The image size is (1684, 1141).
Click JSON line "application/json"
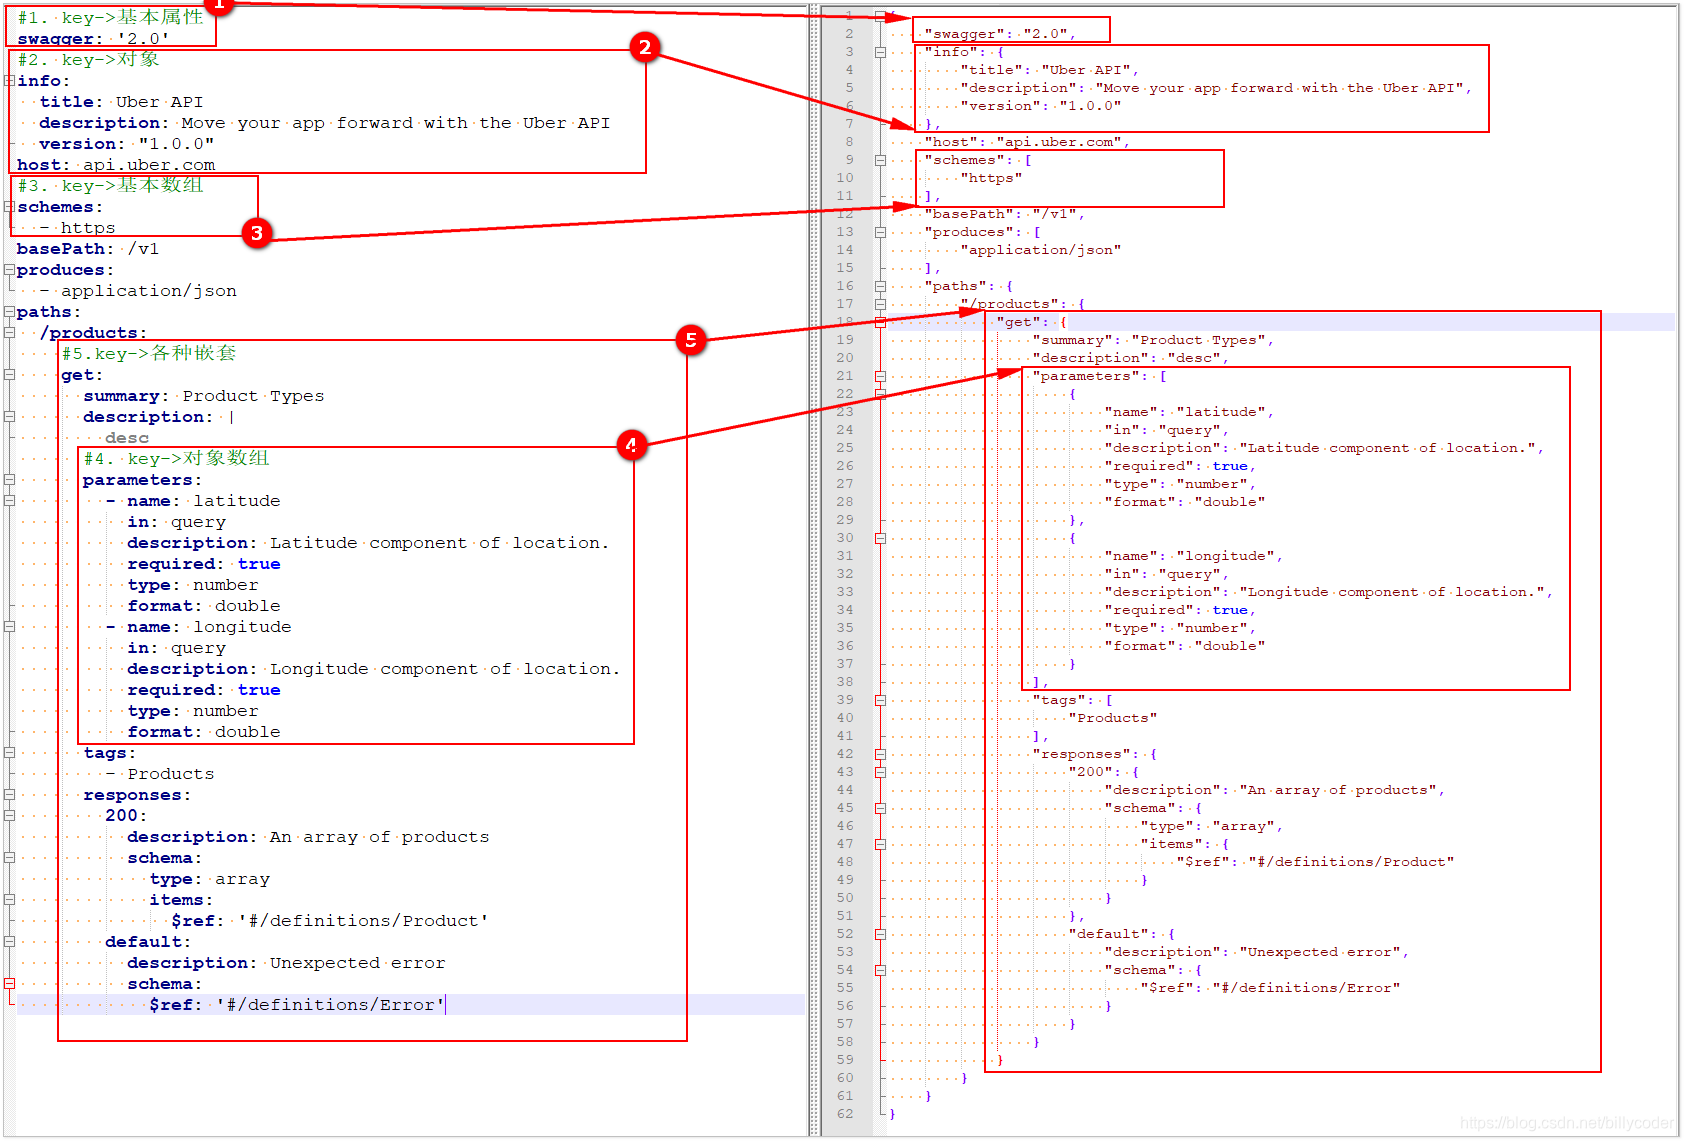pos(1040,250)
